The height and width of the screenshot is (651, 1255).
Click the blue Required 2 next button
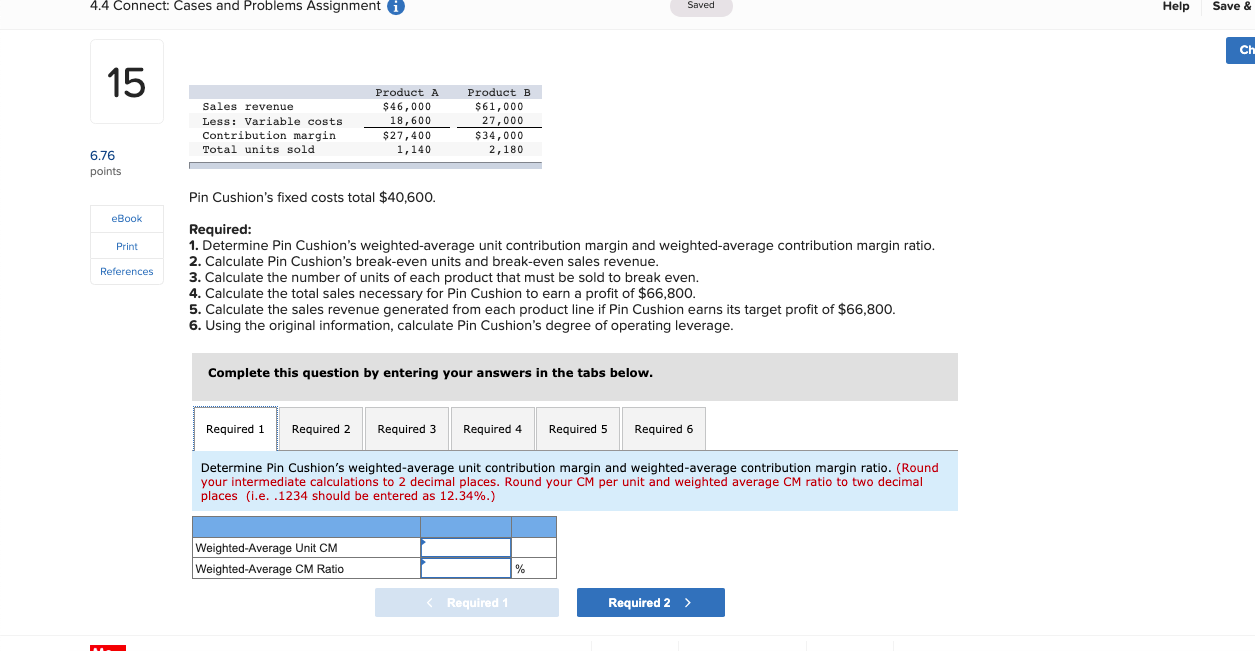(x=651, y=603)
